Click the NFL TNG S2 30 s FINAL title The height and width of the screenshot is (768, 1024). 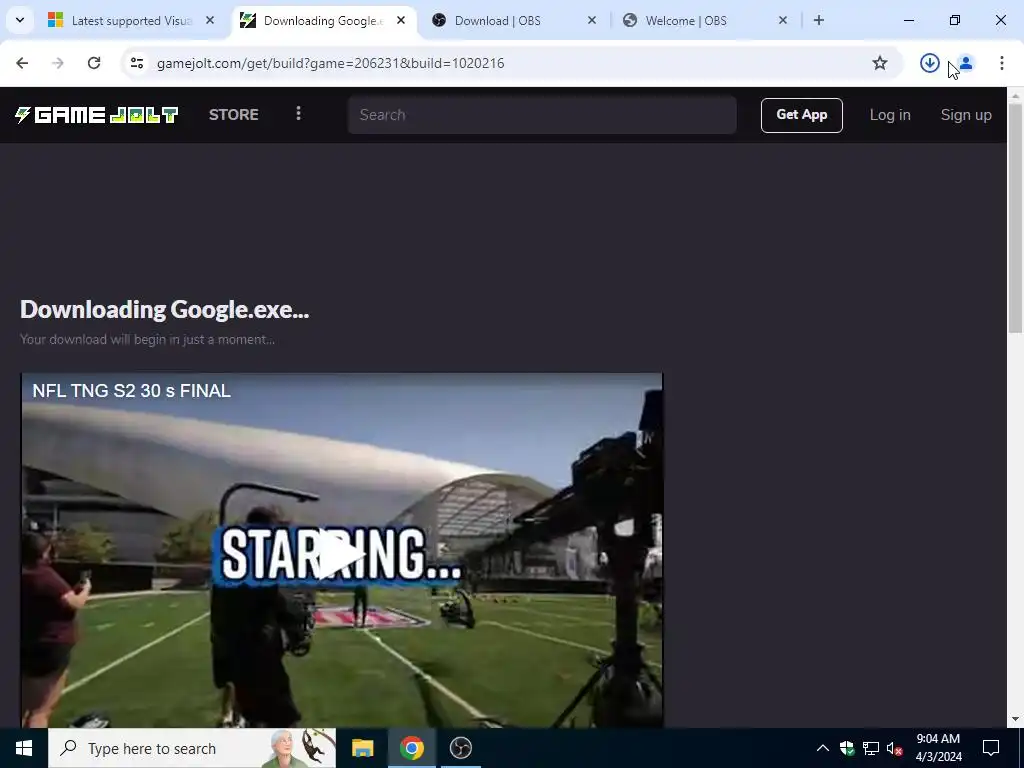point(131,391)
